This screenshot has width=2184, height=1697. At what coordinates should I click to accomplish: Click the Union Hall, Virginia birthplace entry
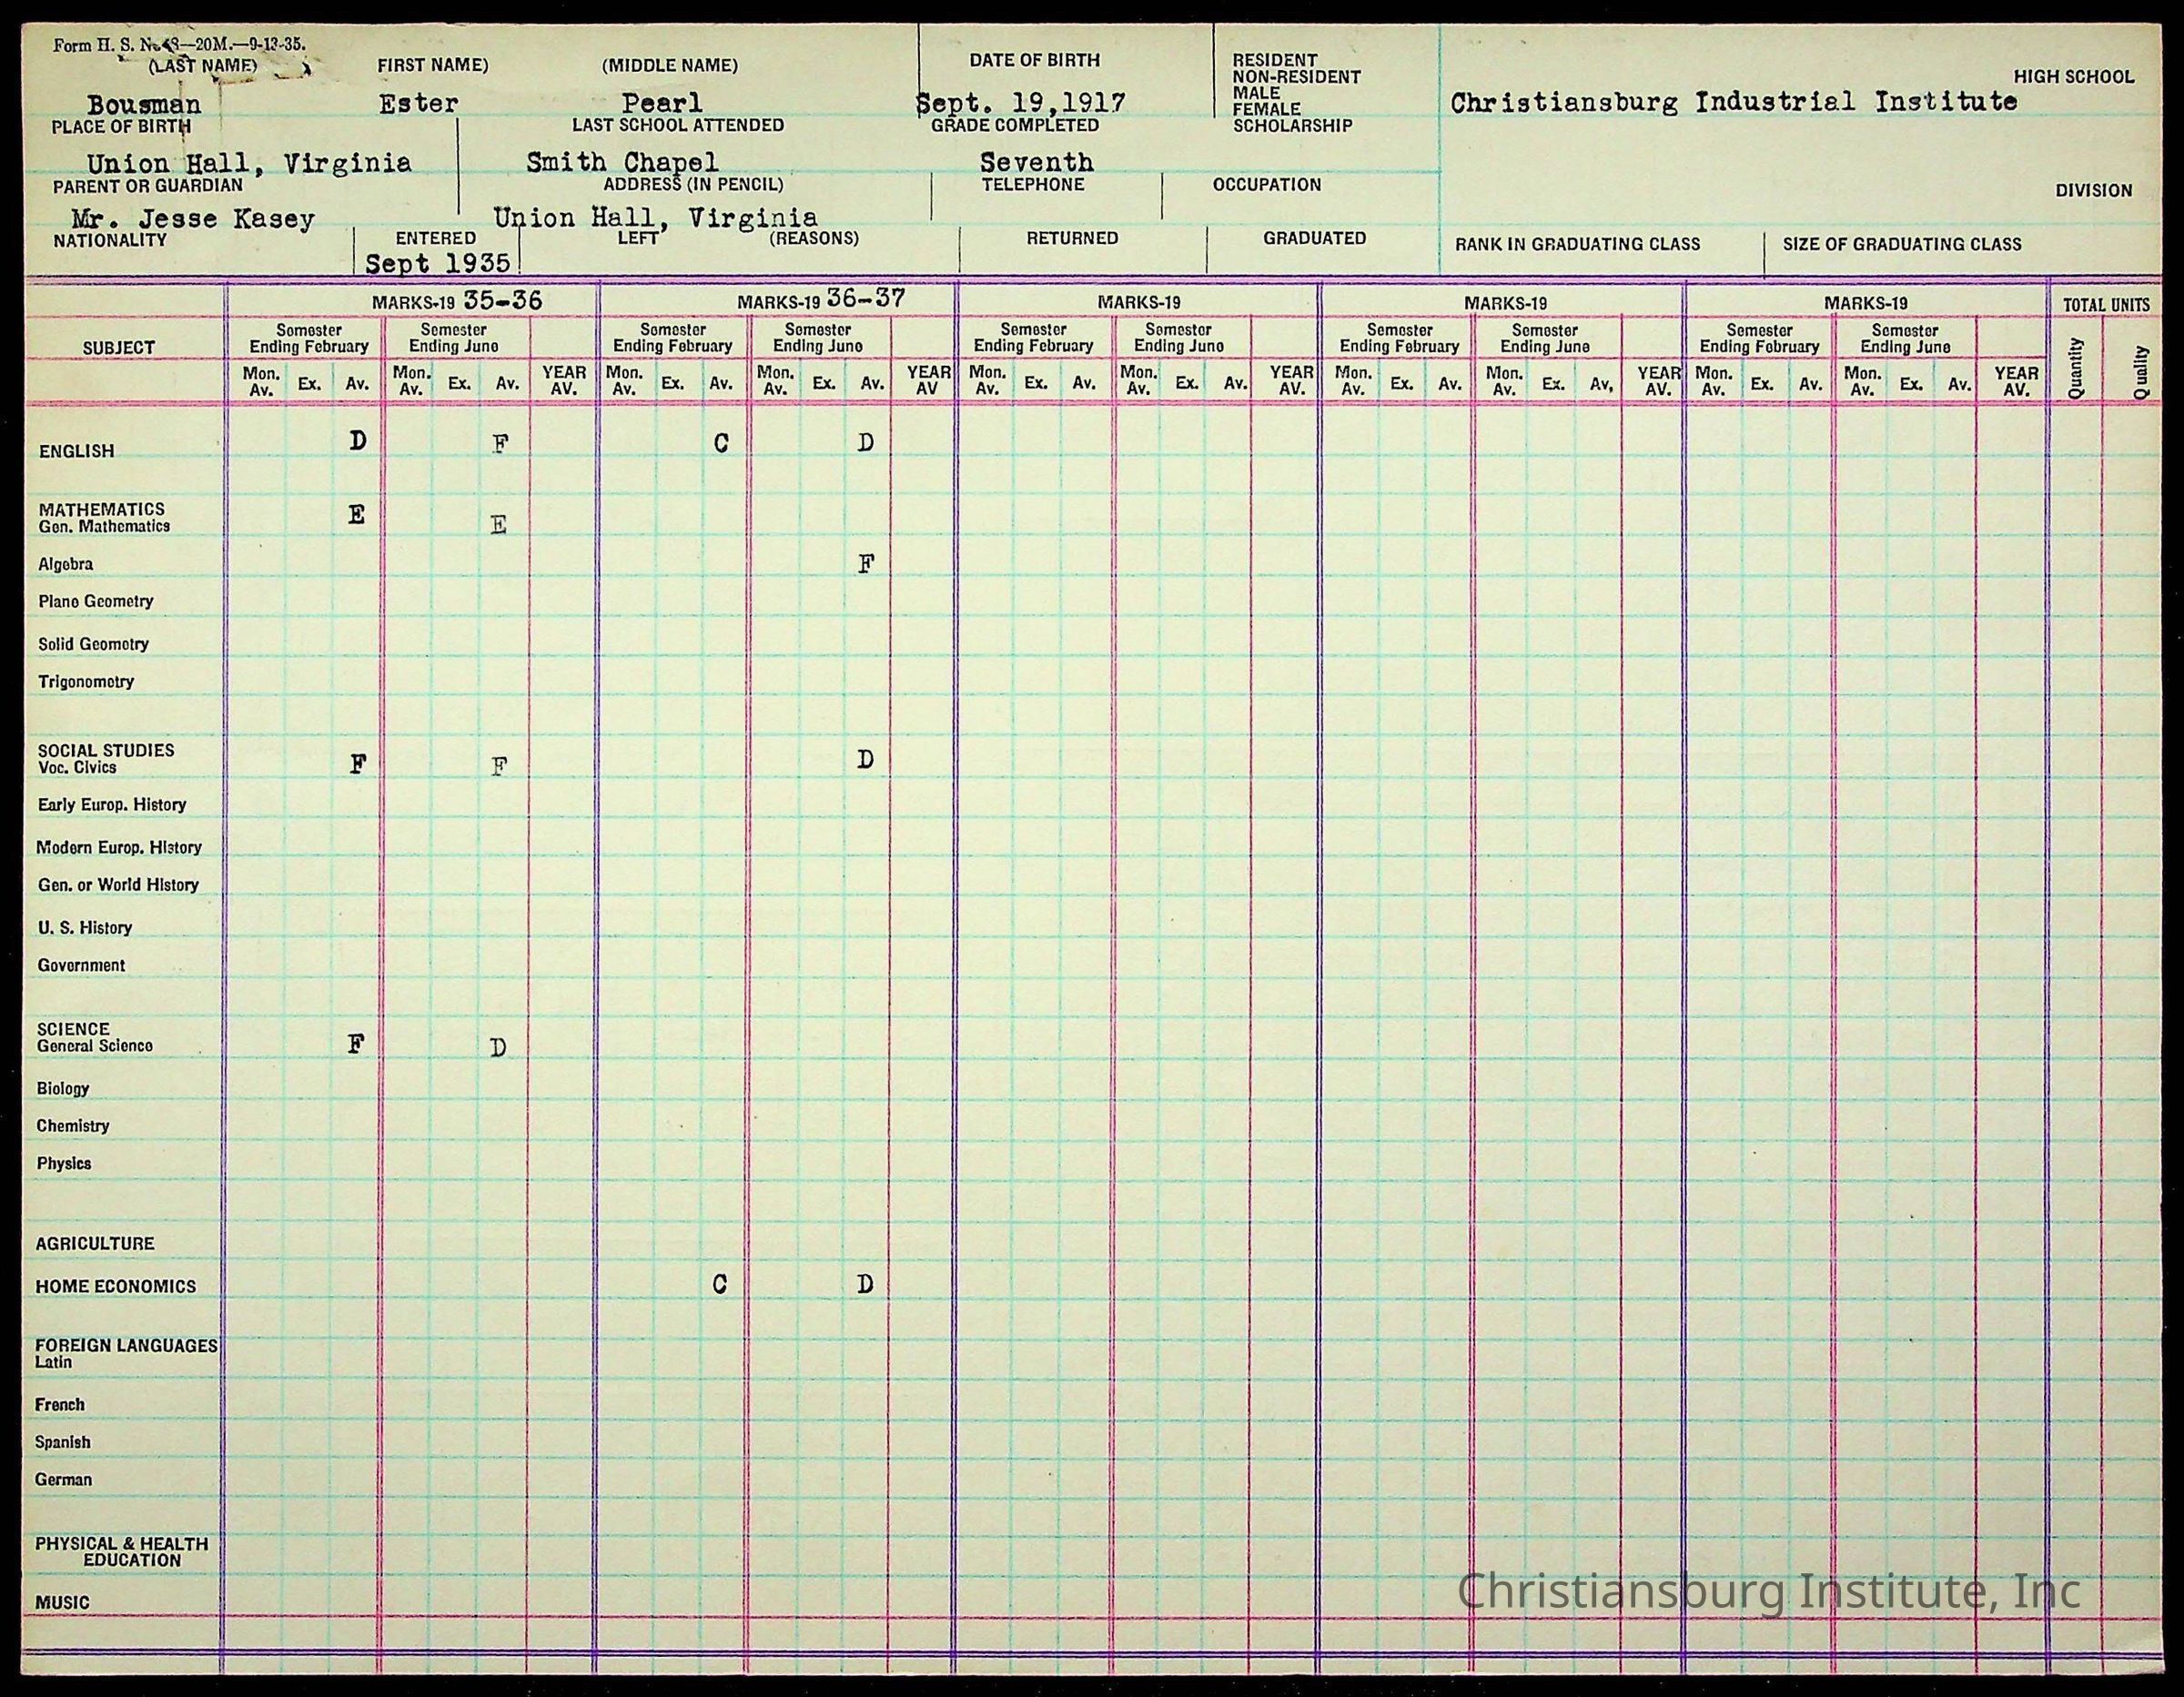pos(248,163)
